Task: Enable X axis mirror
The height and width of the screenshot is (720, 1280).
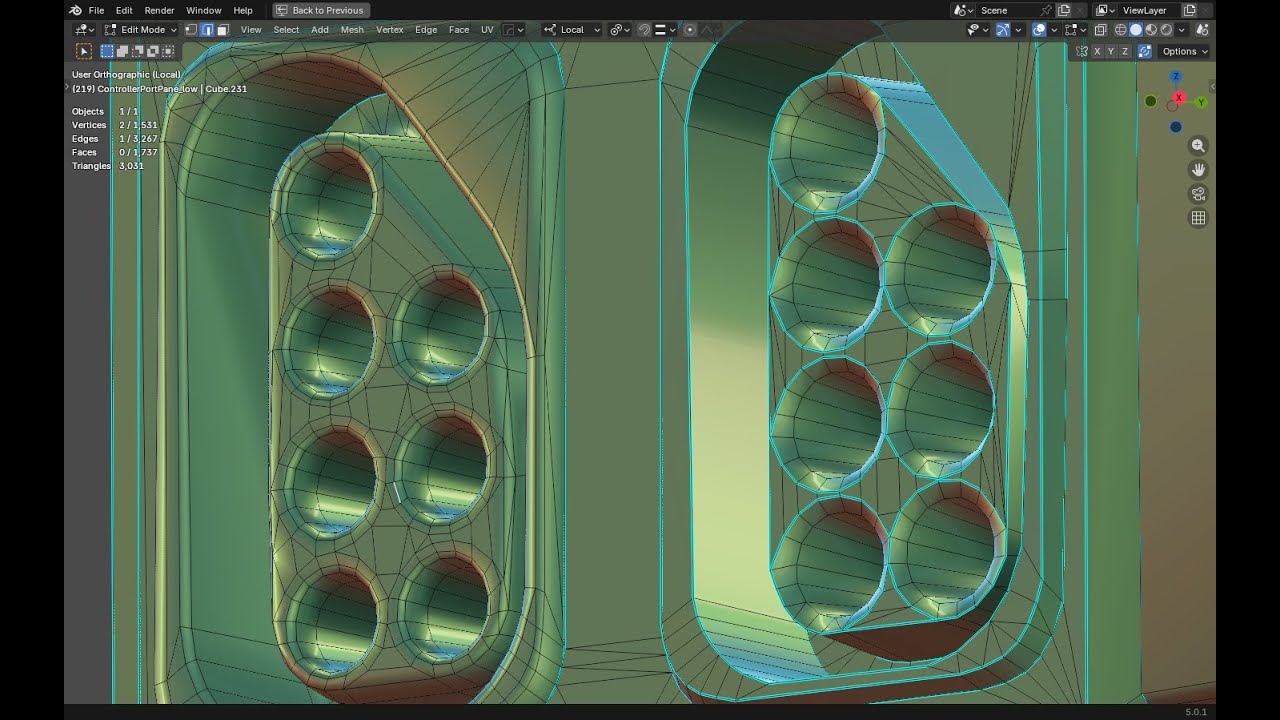Action: click(1097, 51)
